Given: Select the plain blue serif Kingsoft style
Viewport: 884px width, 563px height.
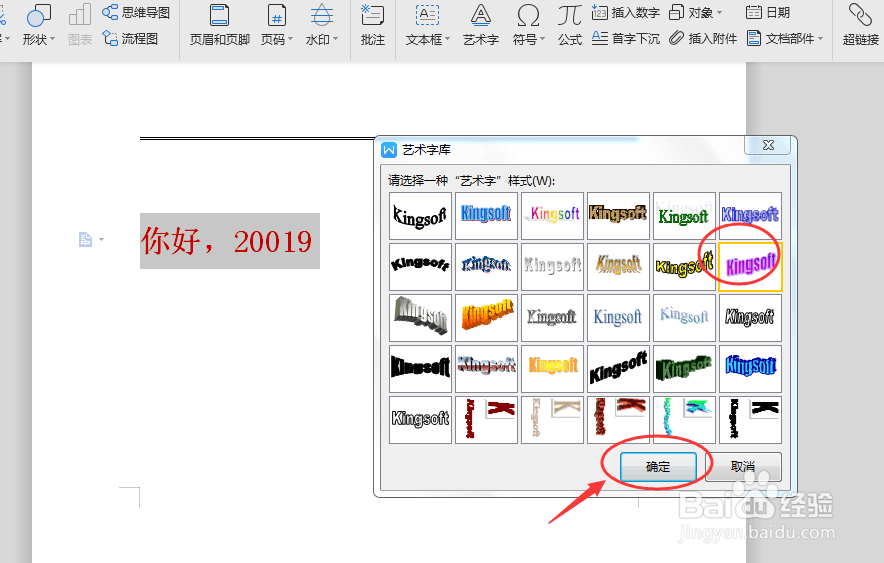Looking at the screenshot, I should 618,317.
